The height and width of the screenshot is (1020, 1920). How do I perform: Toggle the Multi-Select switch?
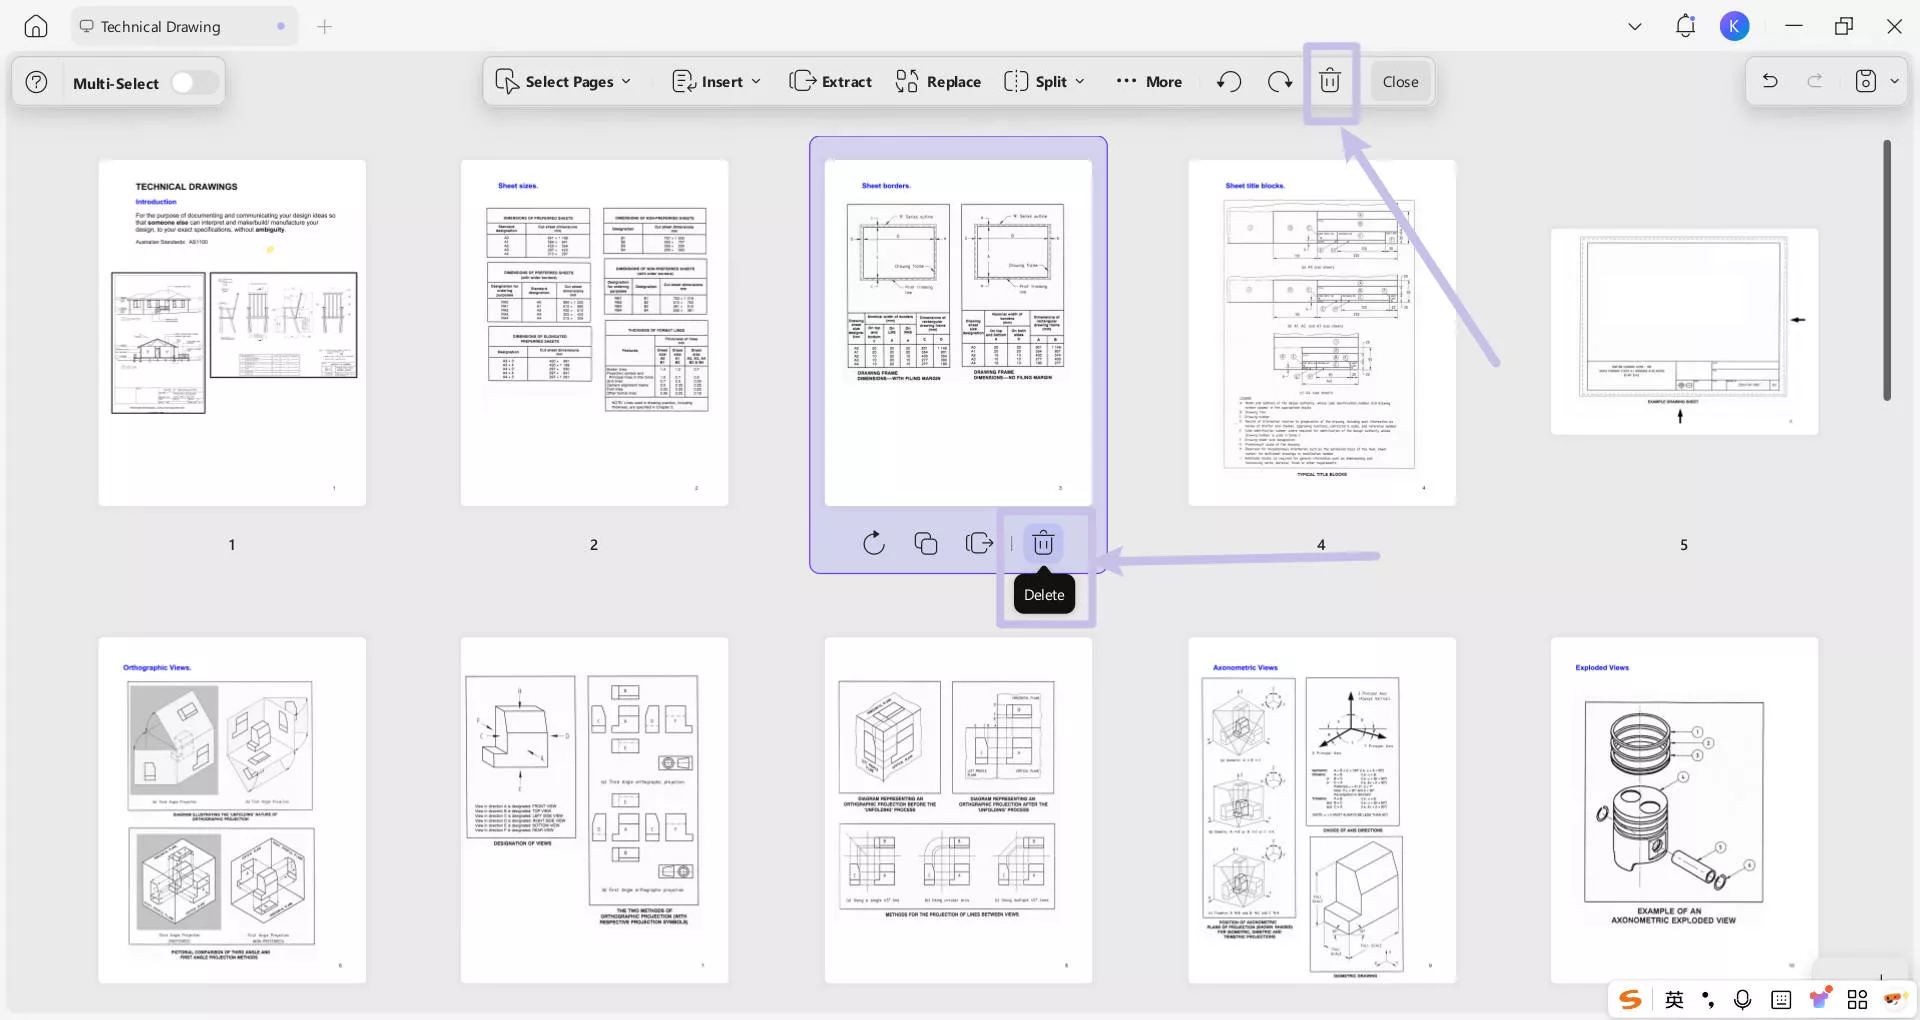click(194, 82)
